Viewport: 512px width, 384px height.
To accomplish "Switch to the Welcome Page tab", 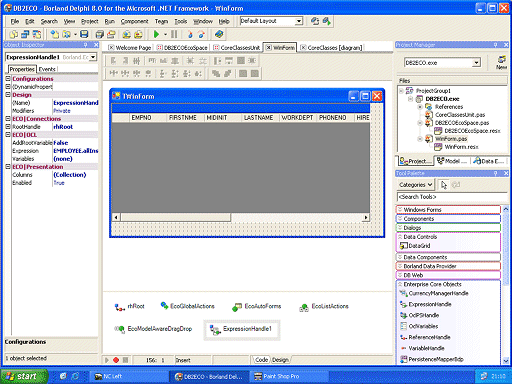I will [x=130, y=48].
